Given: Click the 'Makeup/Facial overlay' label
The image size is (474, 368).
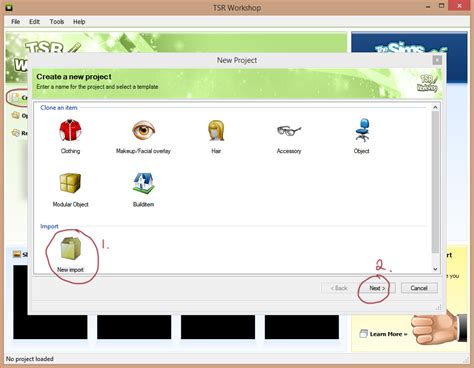Looking at the screenshot, I should click(143, 151).
